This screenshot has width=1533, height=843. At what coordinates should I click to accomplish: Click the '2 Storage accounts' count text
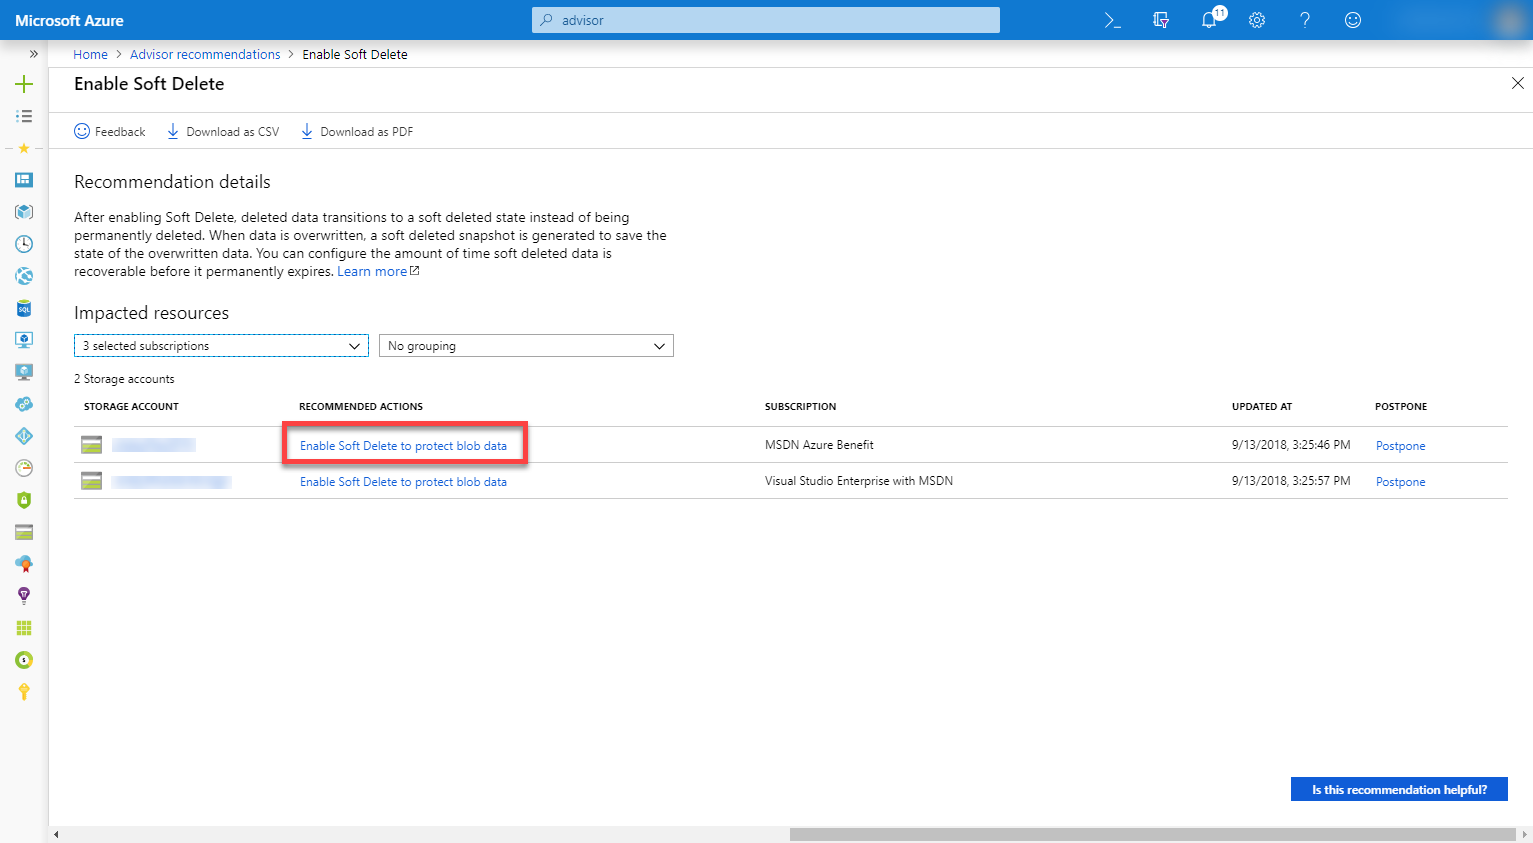124,379
